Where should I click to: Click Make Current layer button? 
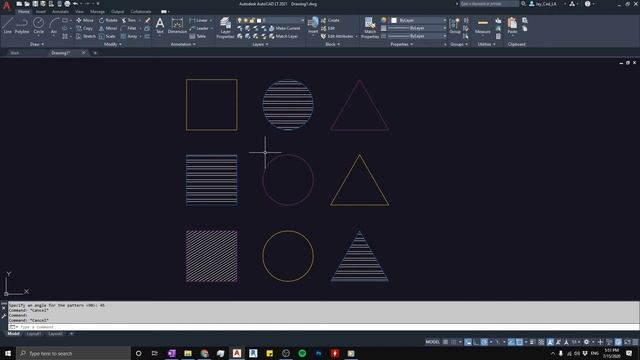[x=284, y=28]
